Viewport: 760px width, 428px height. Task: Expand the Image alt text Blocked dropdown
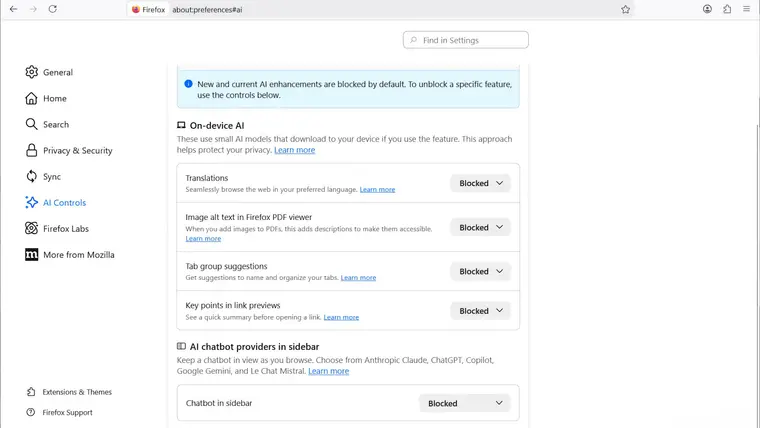[480, 227]
